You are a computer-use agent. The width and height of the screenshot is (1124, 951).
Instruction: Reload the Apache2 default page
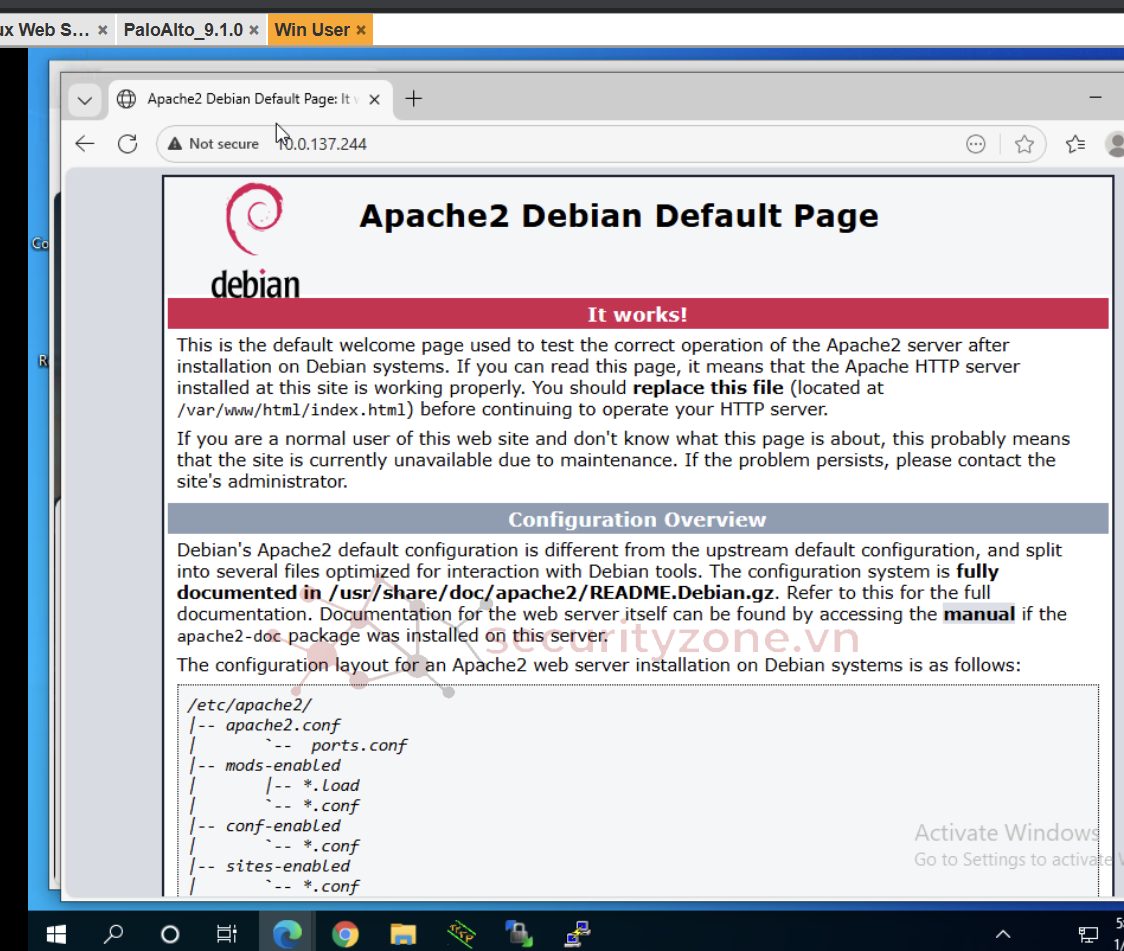(x=127, y=144)
